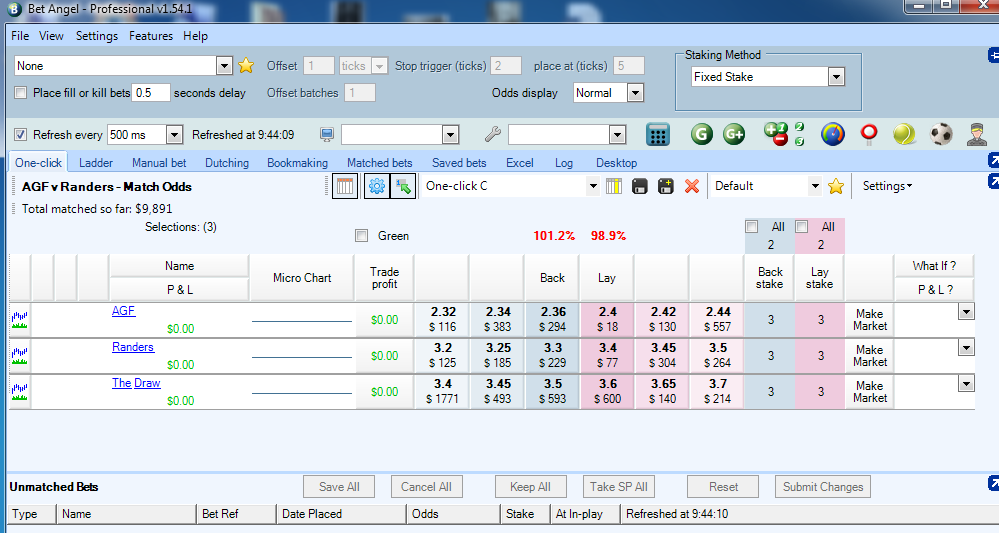Tick the All checkbox above Back stake
Viewport: 999px width, 533px height.
tap(752, 227)
